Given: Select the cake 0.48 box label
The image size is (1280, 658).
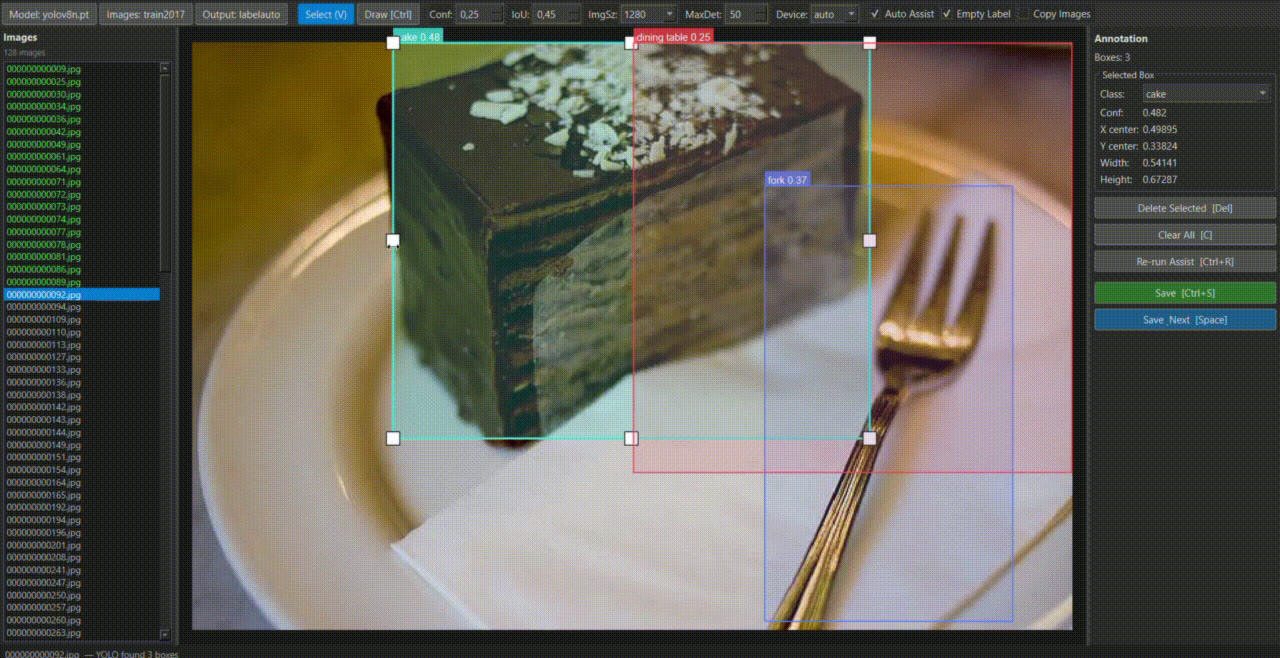Looking at the screenshot, I should click(418, 37).
